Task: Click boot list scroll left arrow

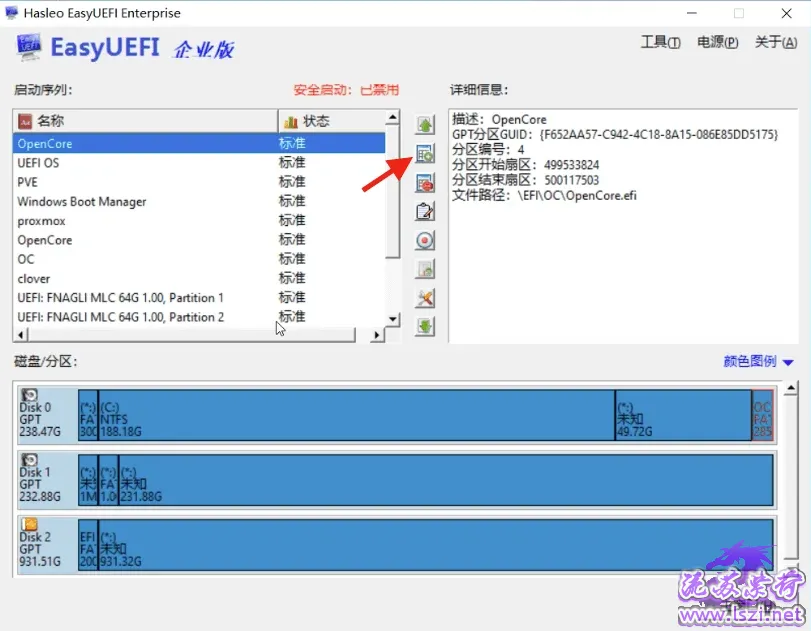Action: tap(21, 335)
